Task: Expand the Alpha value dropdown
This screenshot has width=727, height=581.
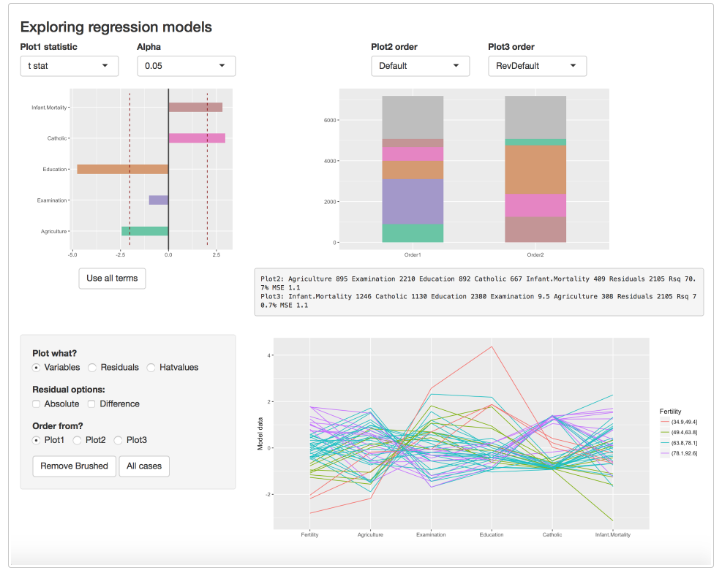Action: (186, 66)
